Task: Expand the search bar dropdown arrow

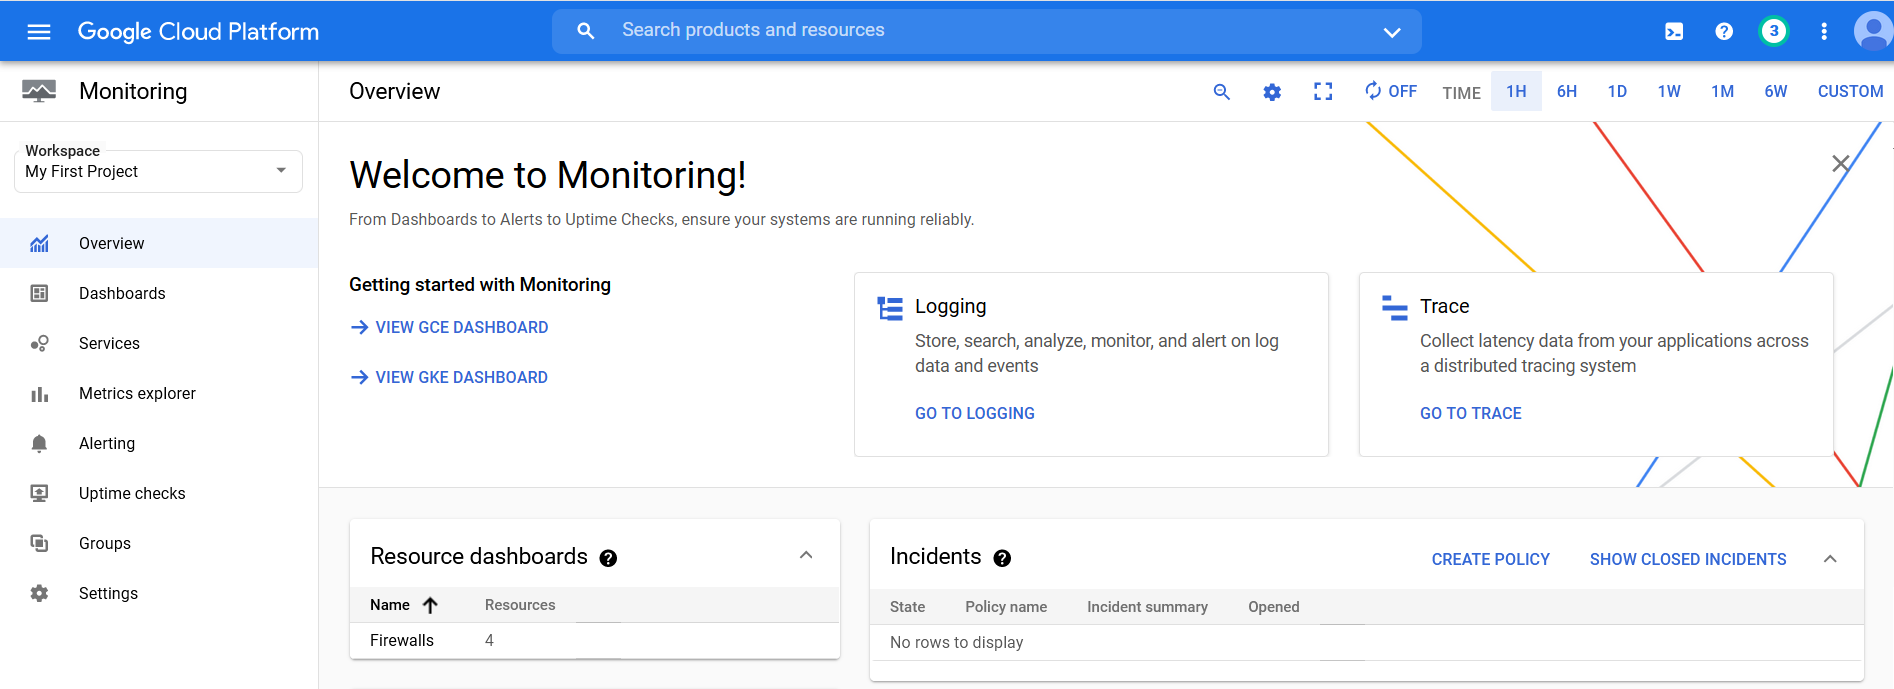Action: [x=1391, y=32]
